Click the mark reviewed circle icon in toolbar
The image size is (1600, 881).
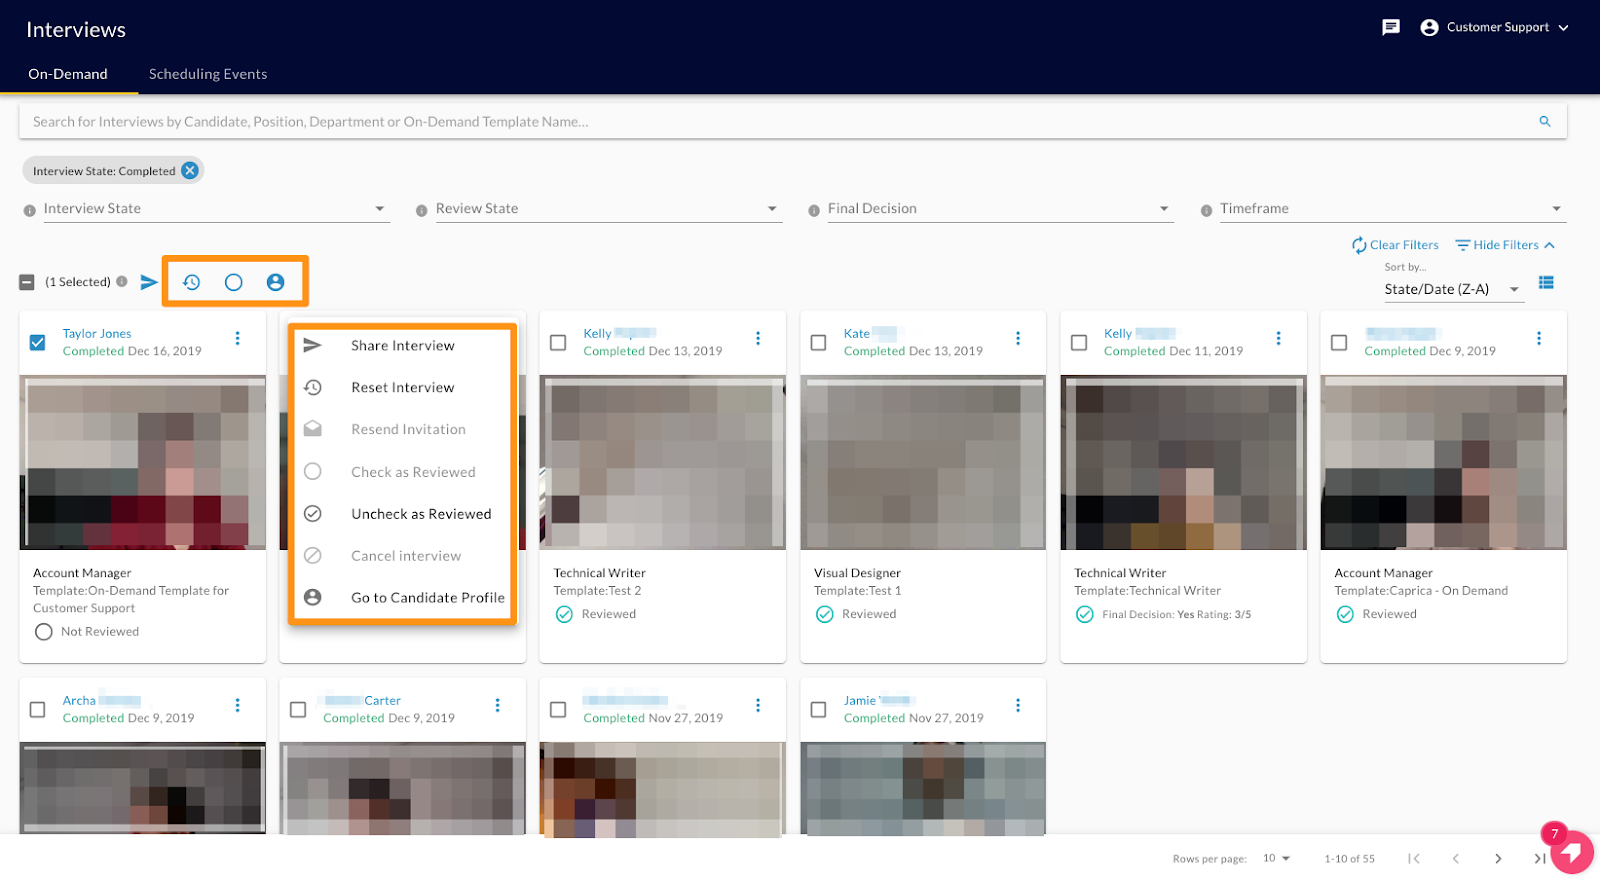click(233, 283)
